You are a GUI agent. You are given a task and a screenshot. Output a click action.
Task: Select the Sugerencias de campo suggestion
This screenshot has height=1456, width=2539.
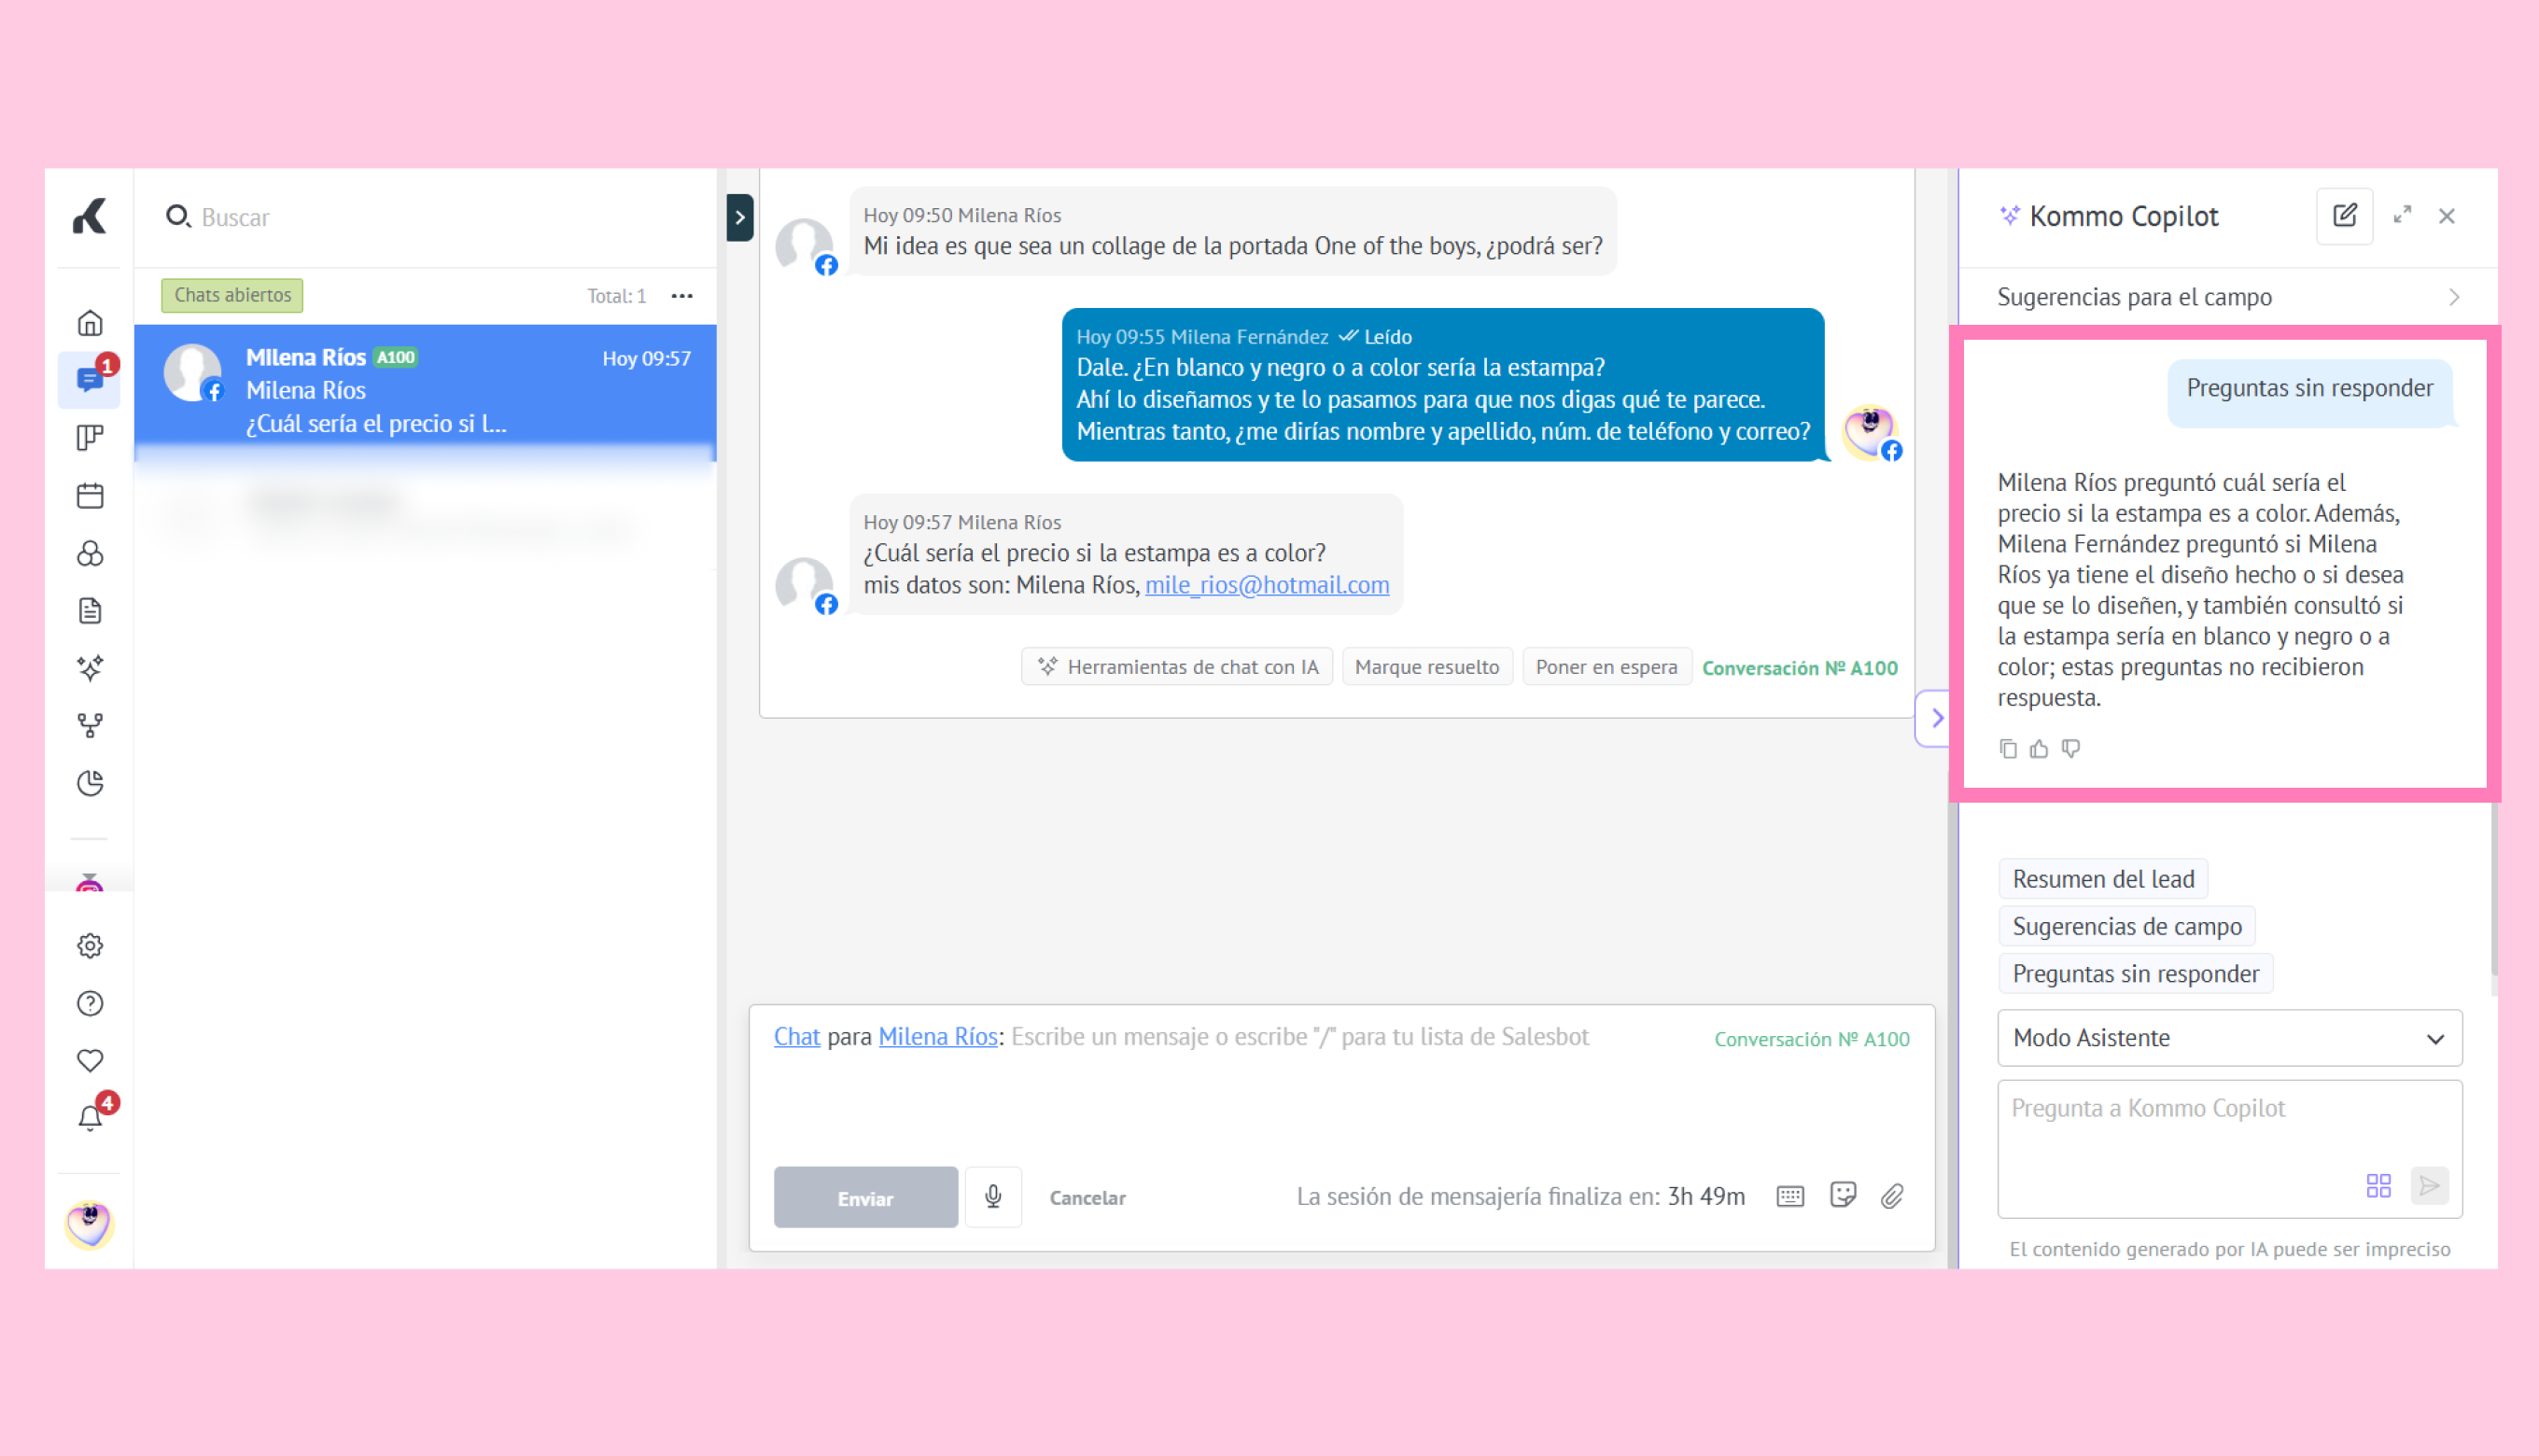pyautogui.click(x=2127, y=926)
